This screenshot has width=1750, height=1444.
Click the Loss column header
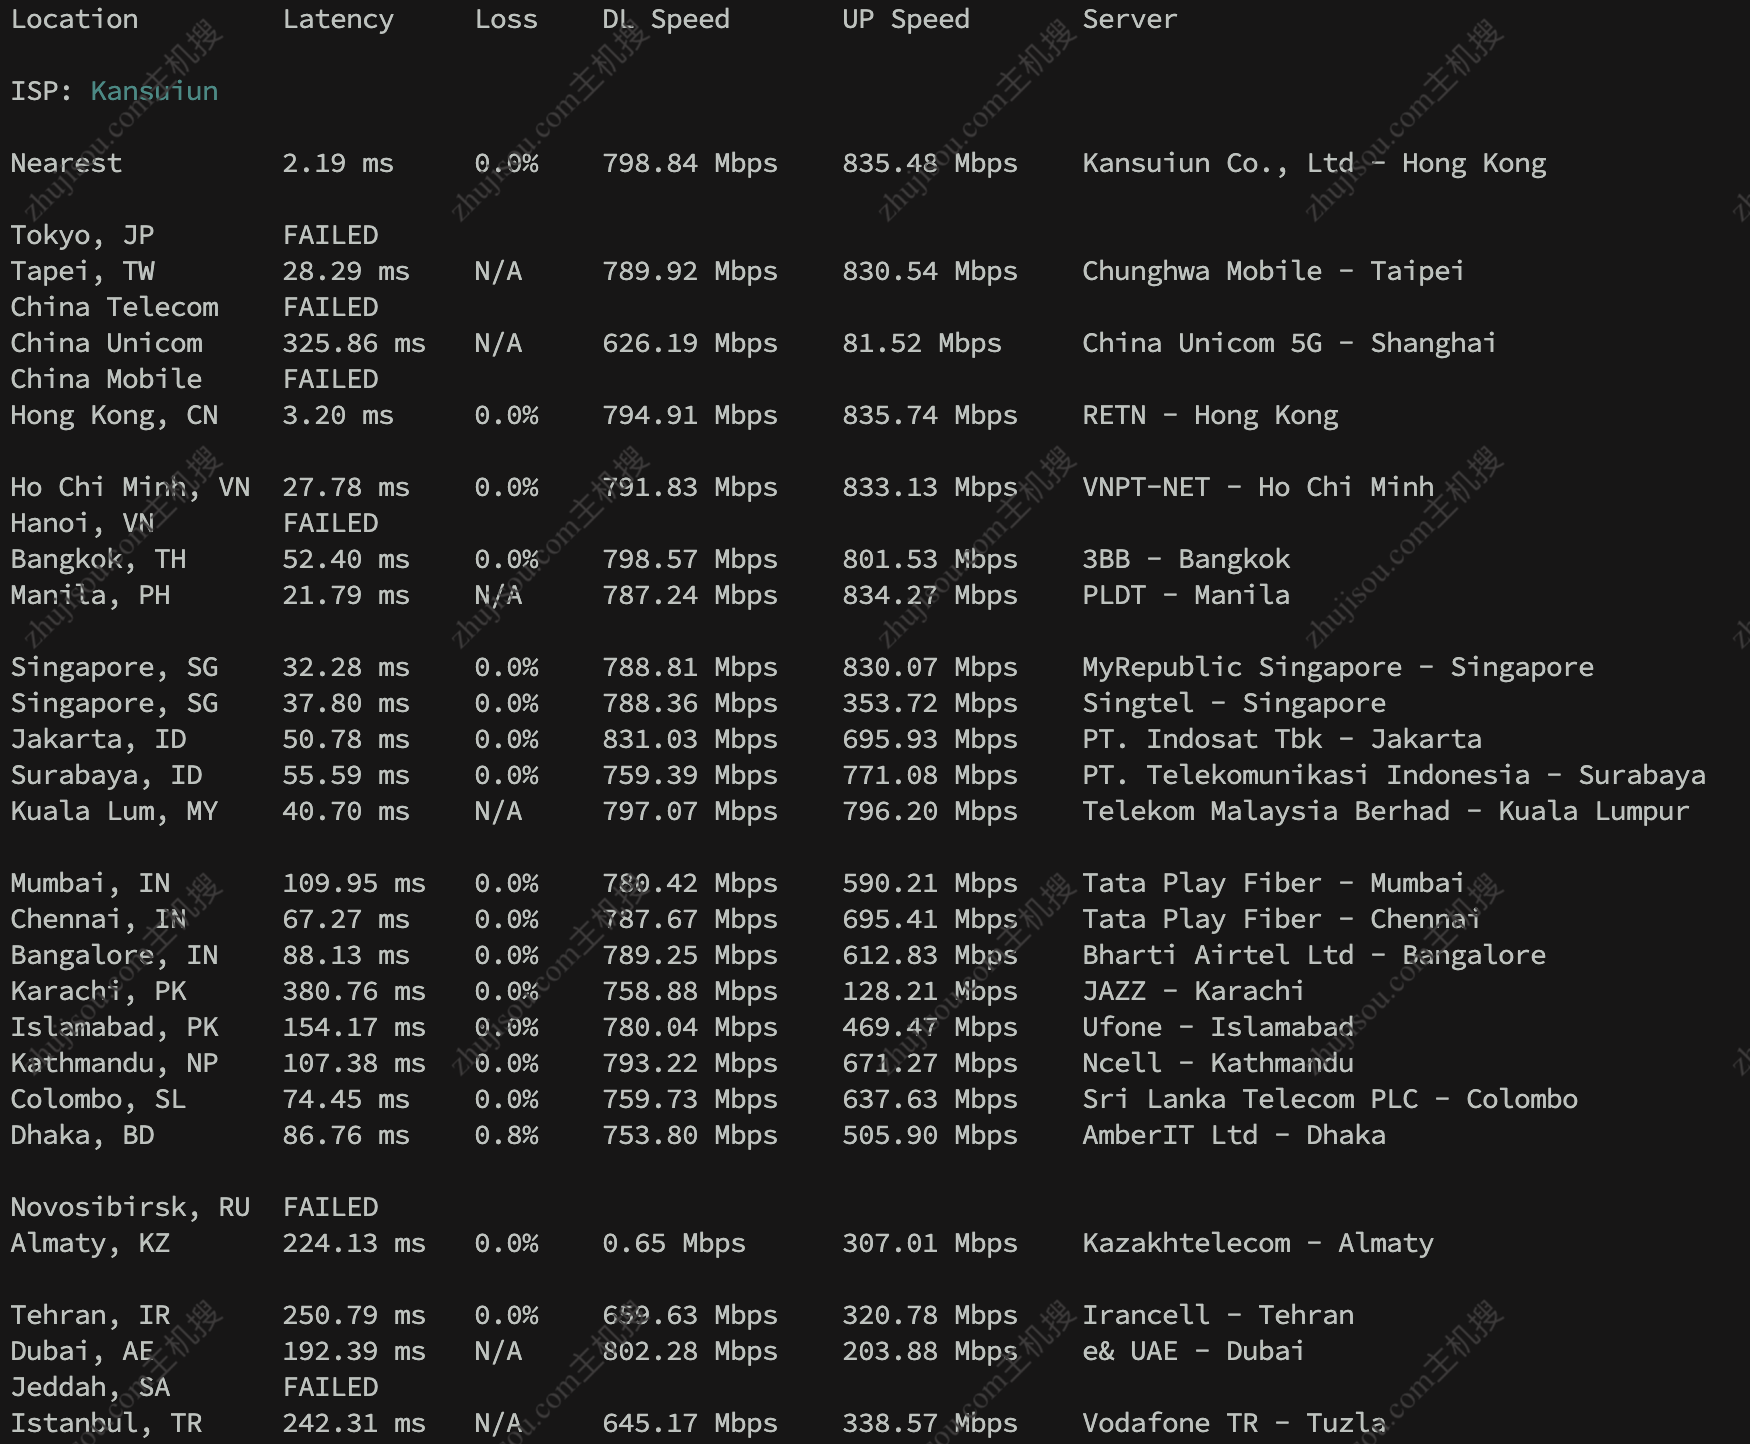pos(506,19)
